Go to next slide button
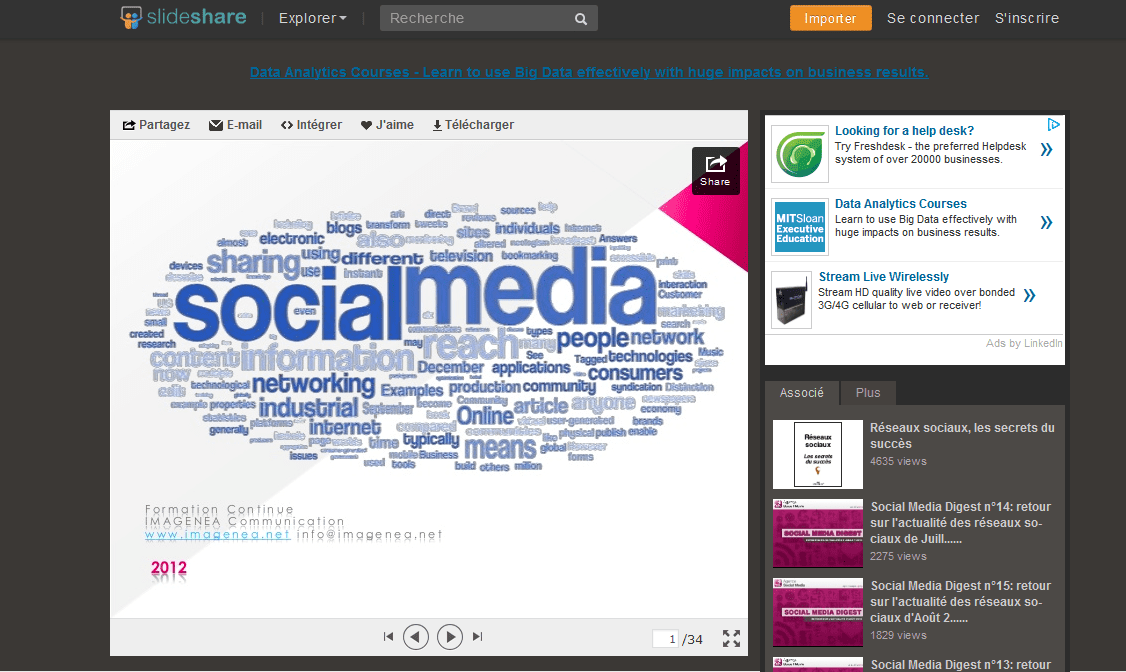The width and height of the screenshot is (1126, 672). (x=450, y=637)
